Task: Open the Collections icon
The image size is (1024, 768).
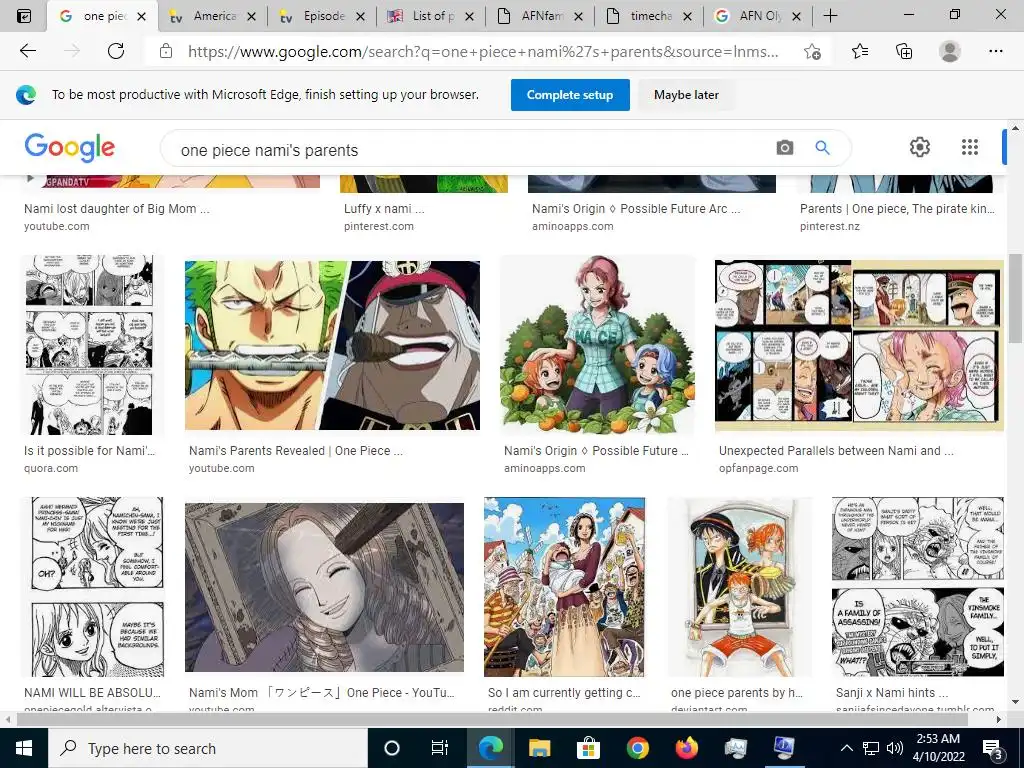Action: (904, 51)
